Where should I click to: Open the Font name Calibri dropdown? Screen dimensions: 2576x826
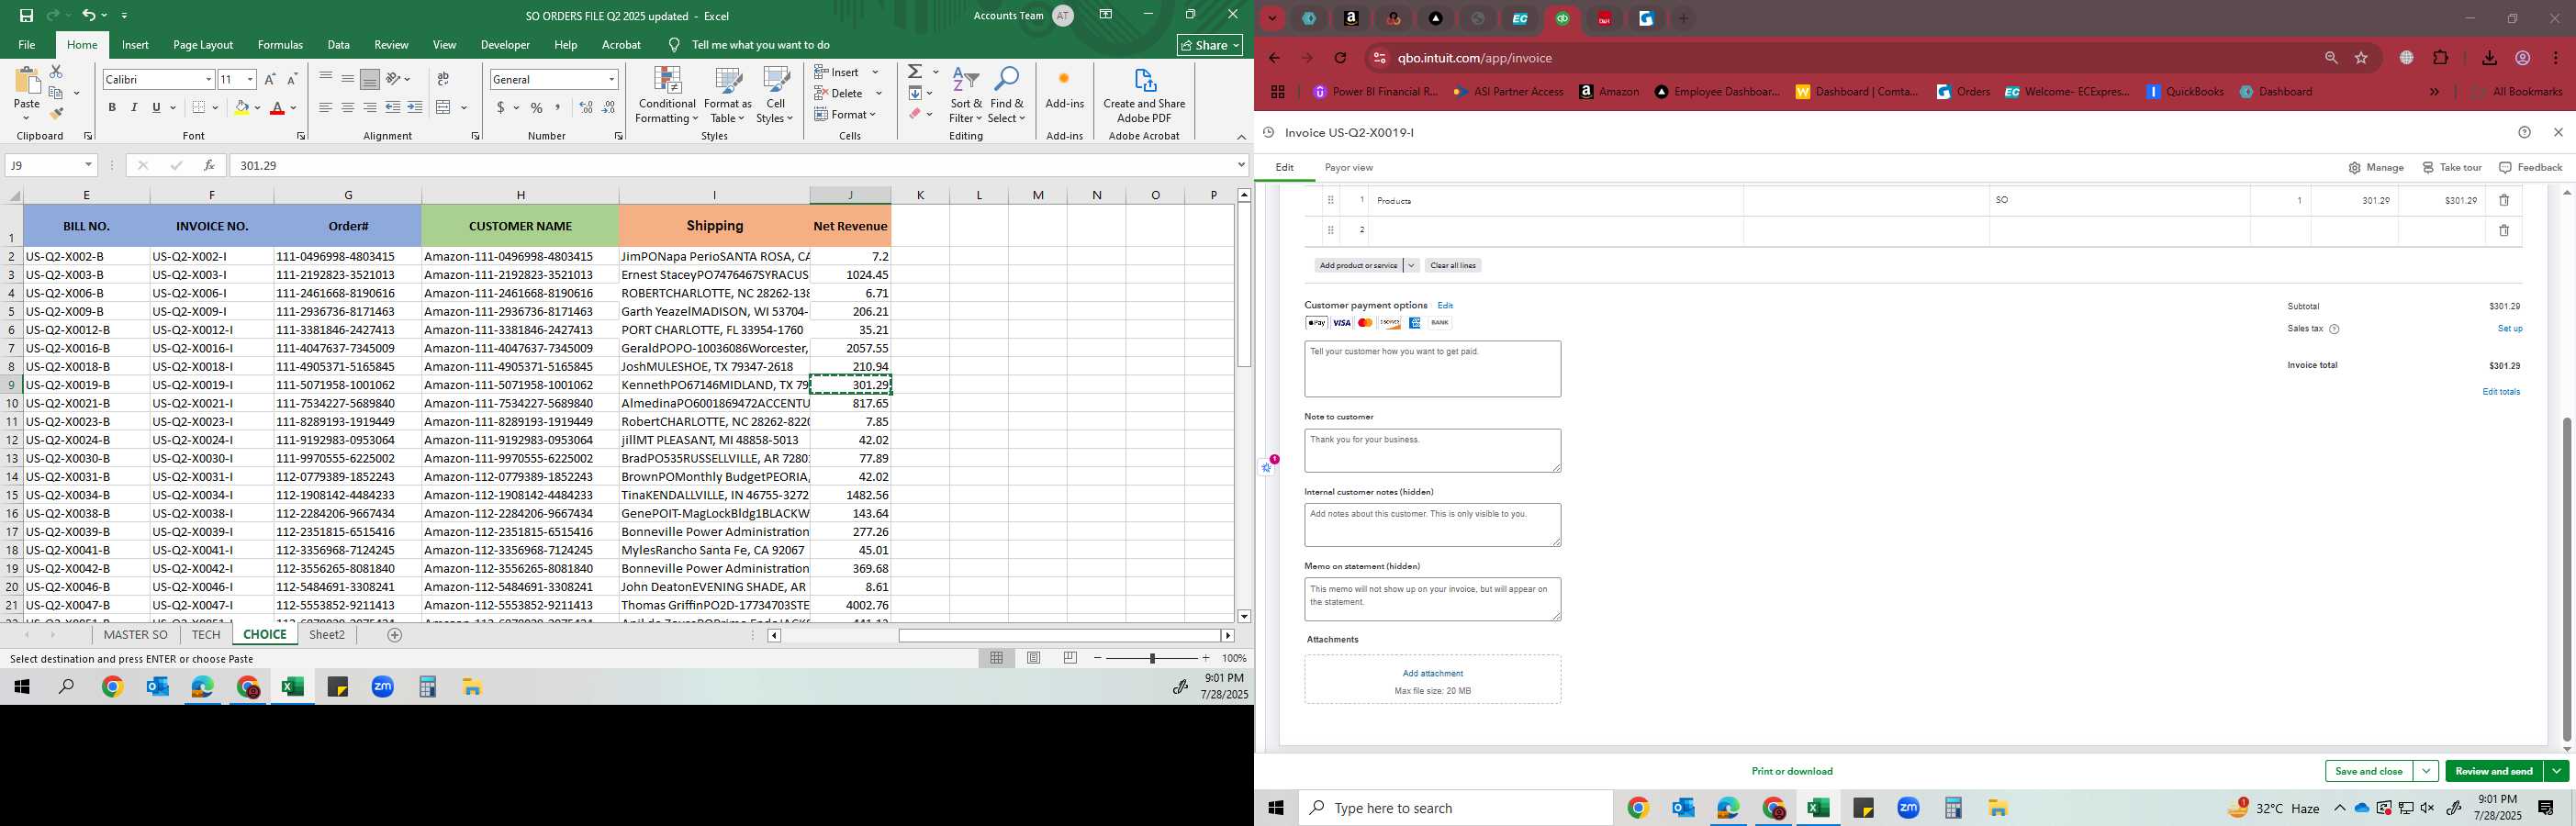(209, 79)
